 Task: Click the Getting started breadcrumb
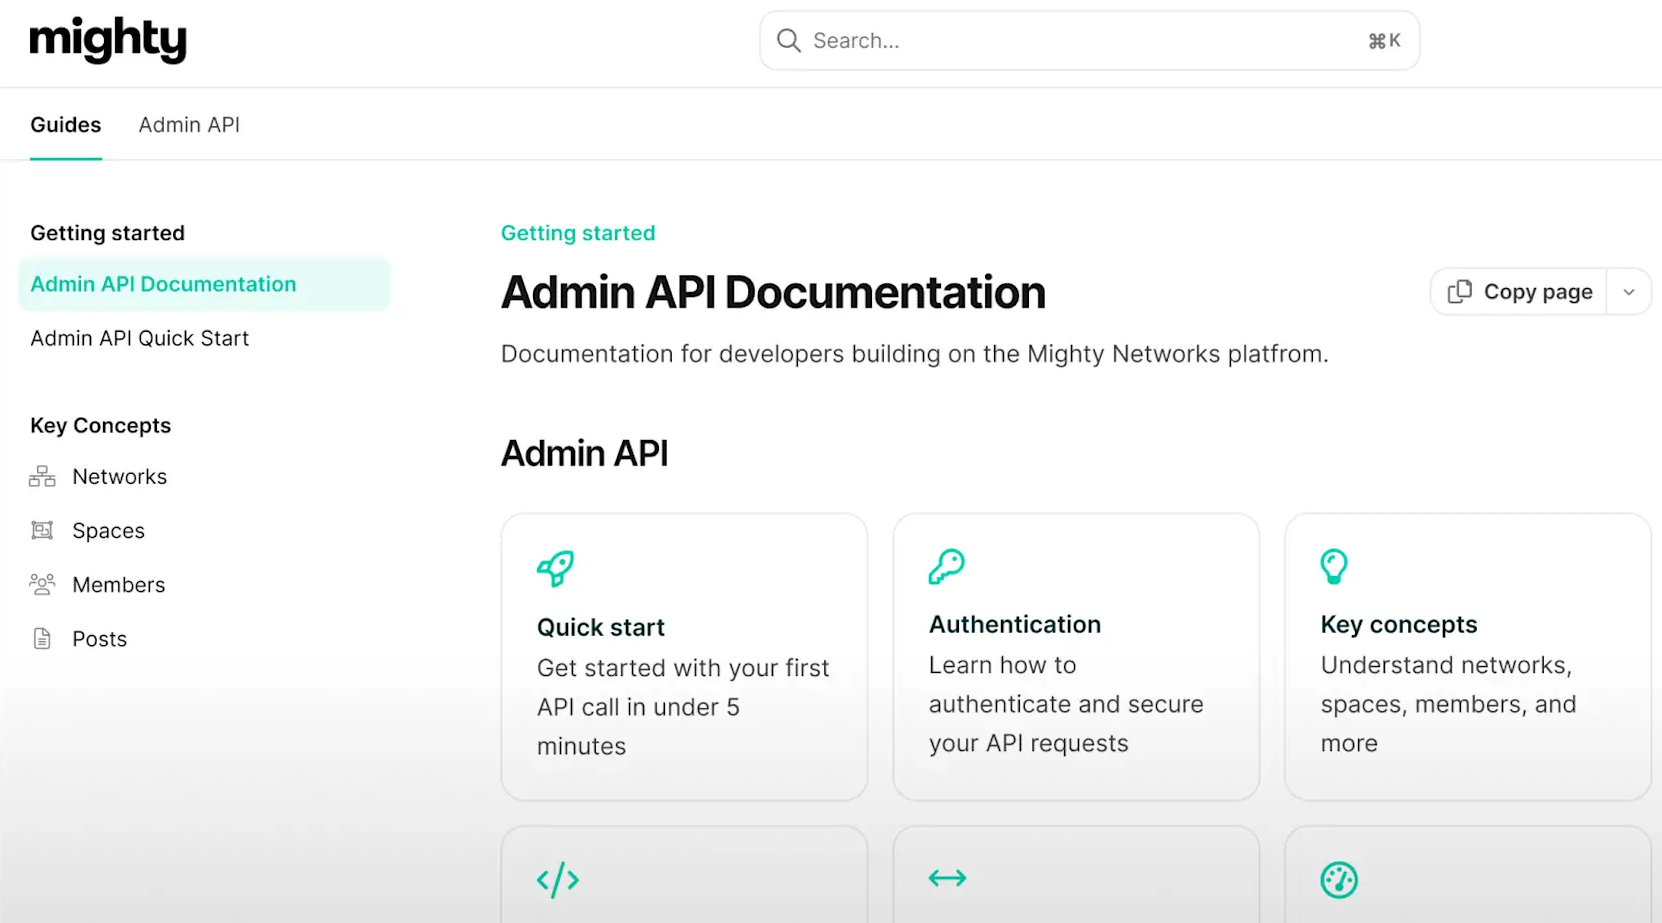tap(578, 233)
